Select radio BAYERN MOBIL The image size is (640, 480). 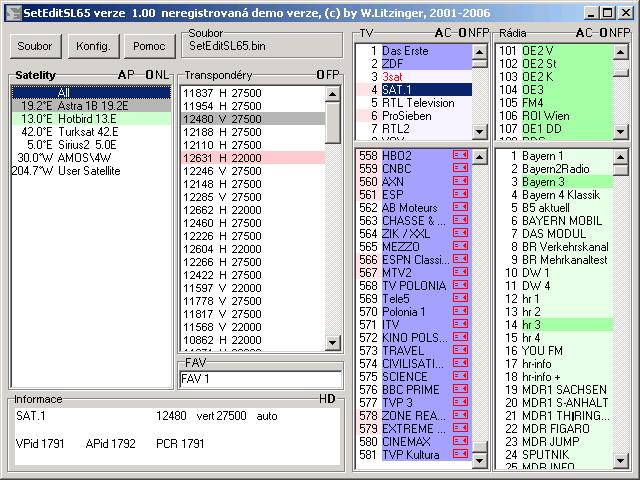(555, 221)
